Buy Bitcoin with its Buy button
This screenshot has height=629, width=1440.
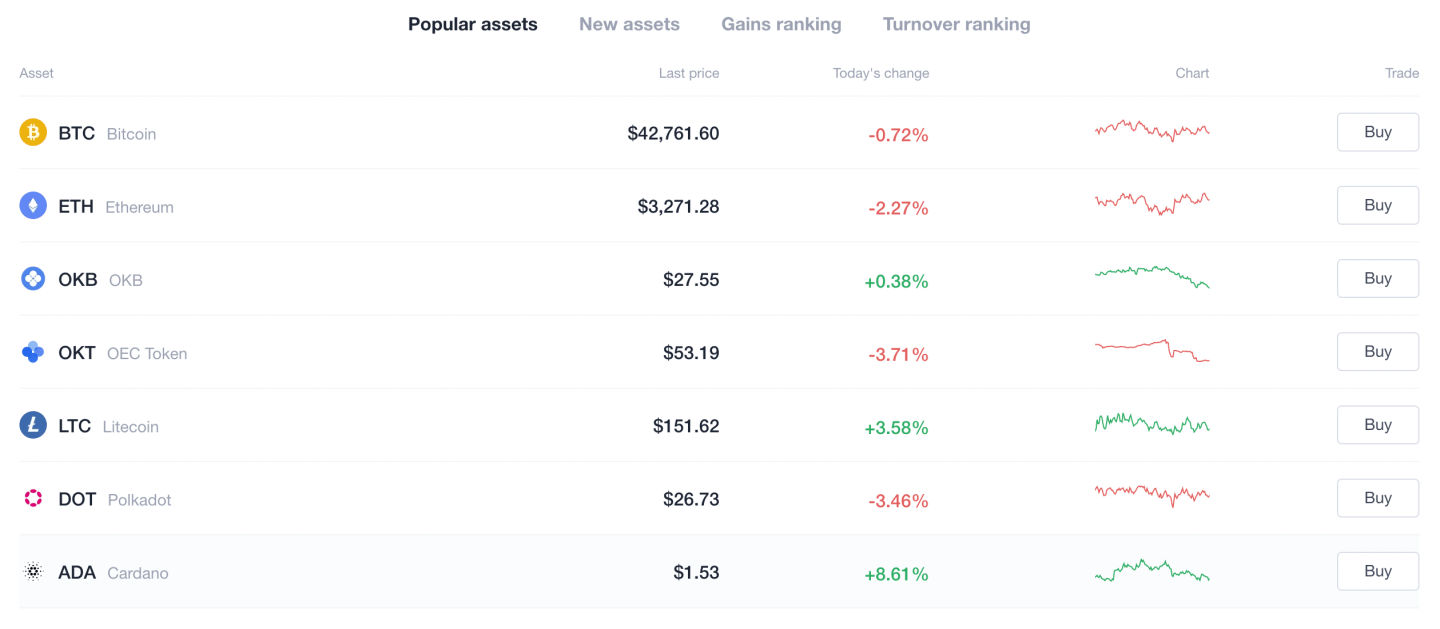[1378, 132]
